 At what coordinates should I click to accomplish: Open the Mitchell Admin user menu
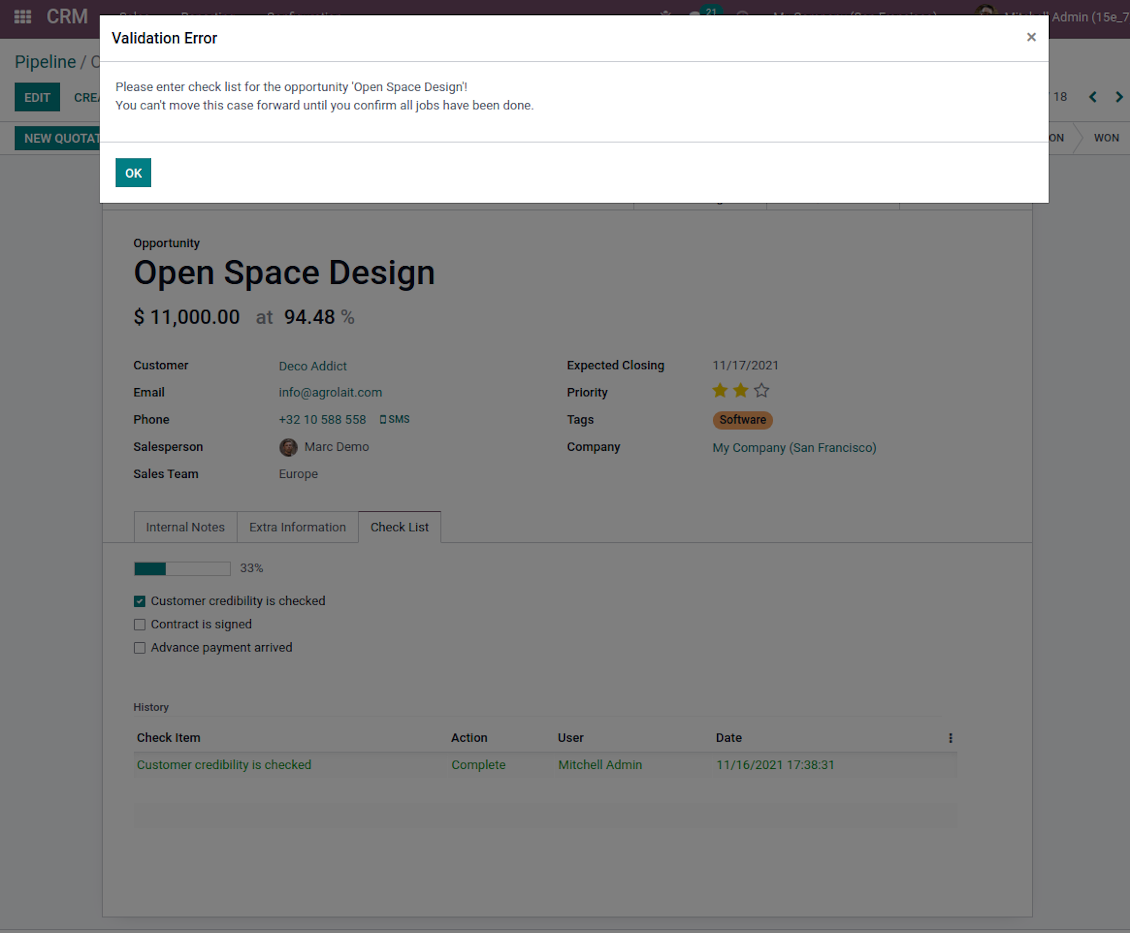(x=1052, y=16)
